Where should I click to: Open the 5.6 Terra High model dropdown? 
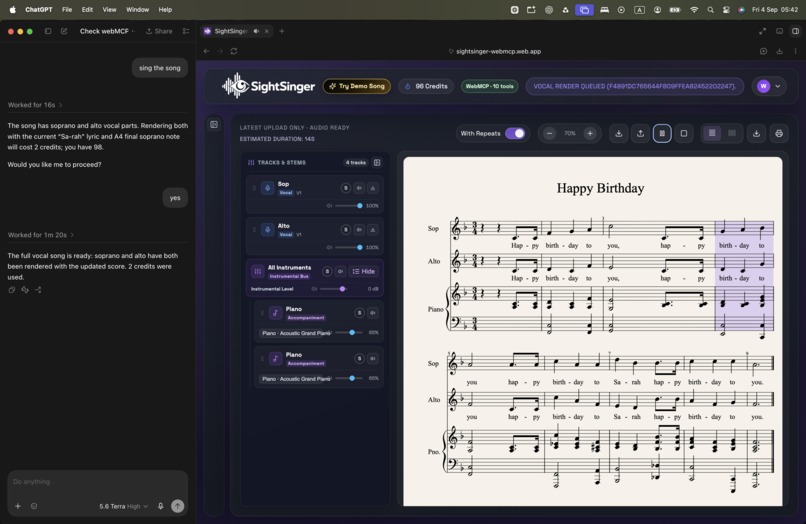pos(124,507)
